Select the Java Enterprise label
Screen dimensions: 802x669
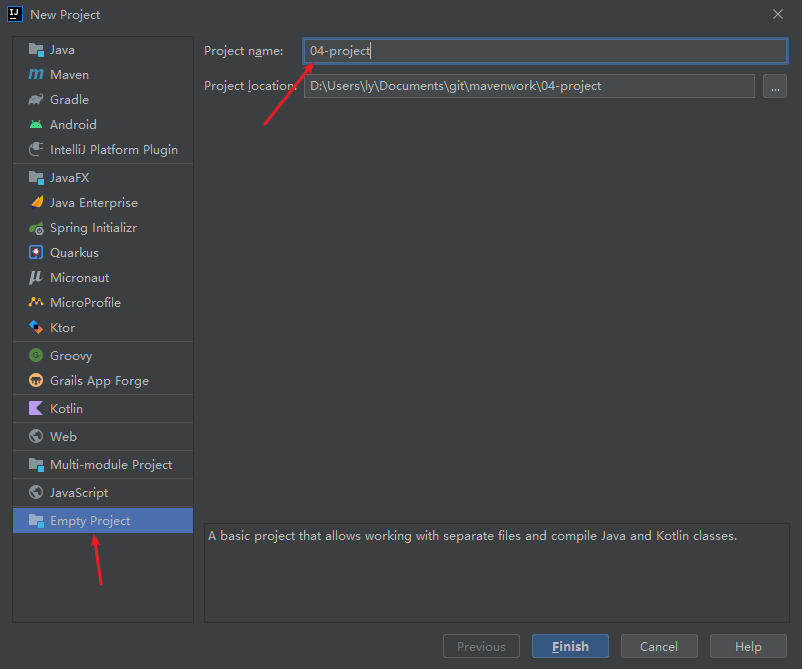[94, 203]
